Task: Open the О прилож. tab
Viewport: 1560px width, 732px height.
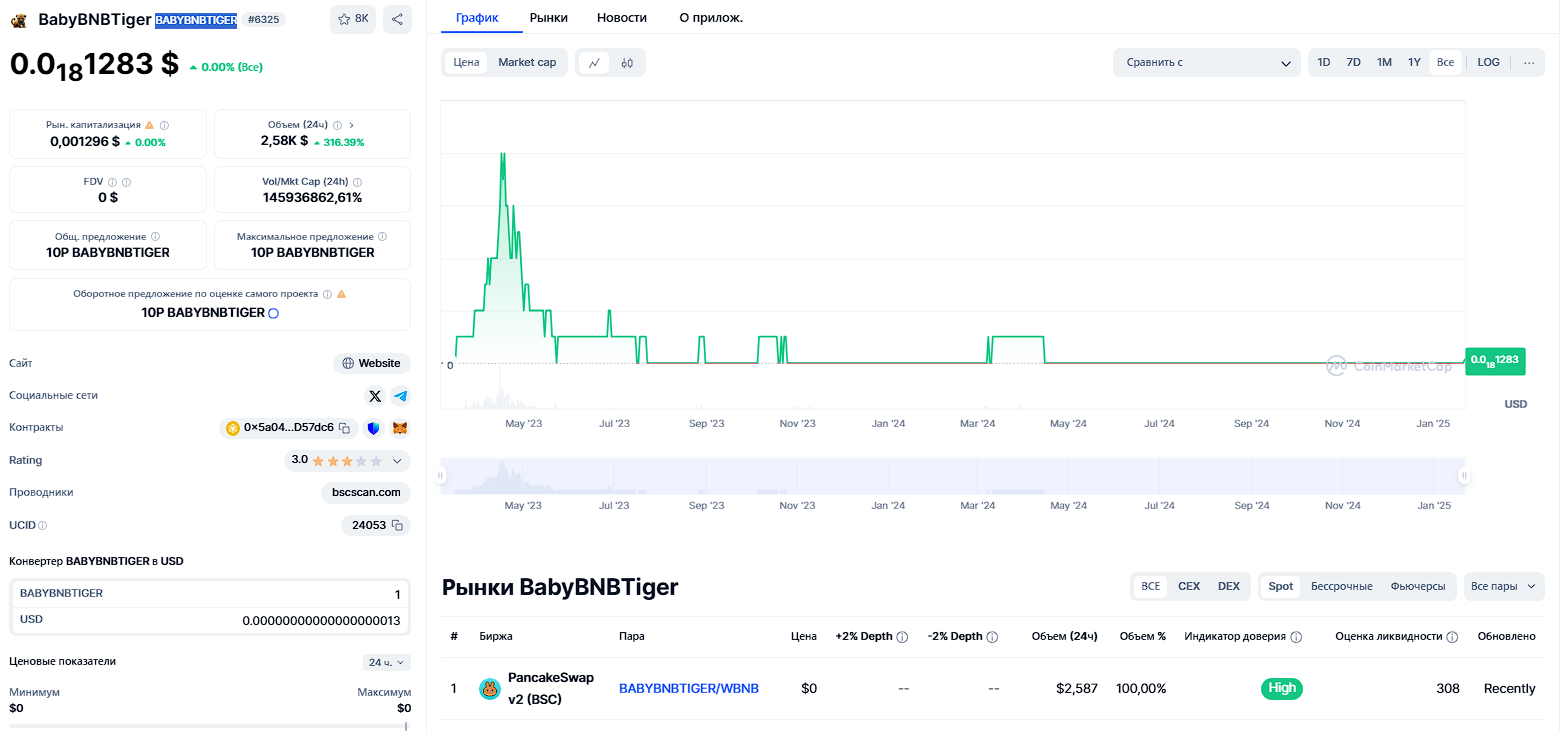Action: pos(711,18)
